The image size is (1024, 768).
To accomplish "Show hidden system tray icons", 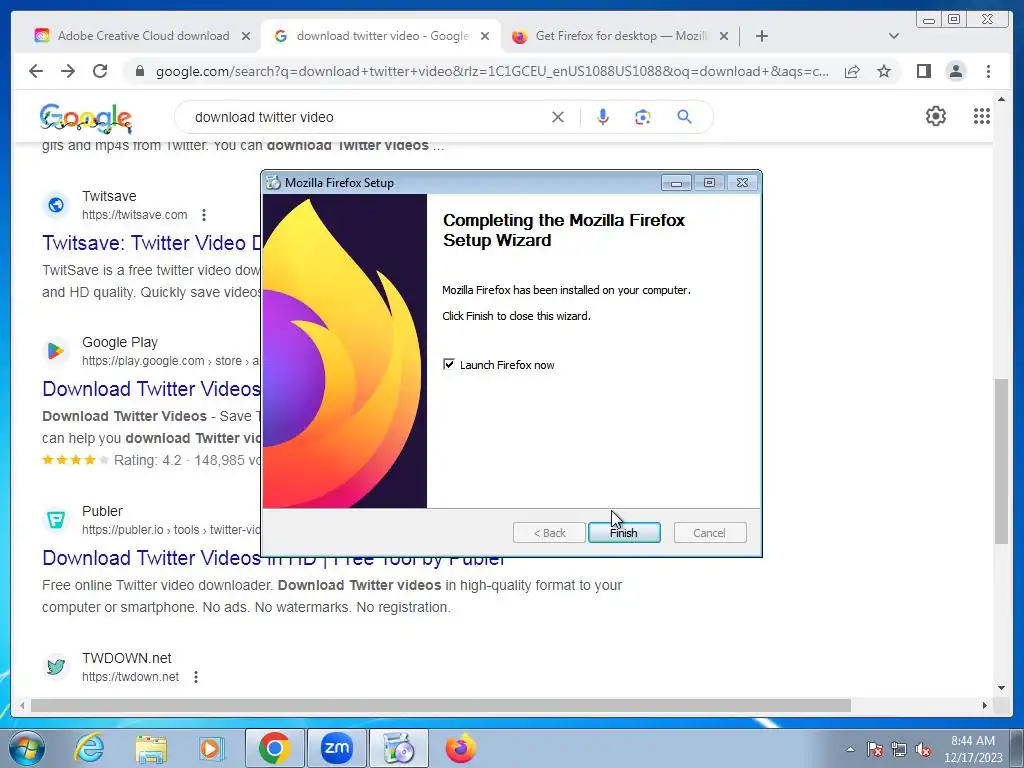I will (x=850, y=749).
